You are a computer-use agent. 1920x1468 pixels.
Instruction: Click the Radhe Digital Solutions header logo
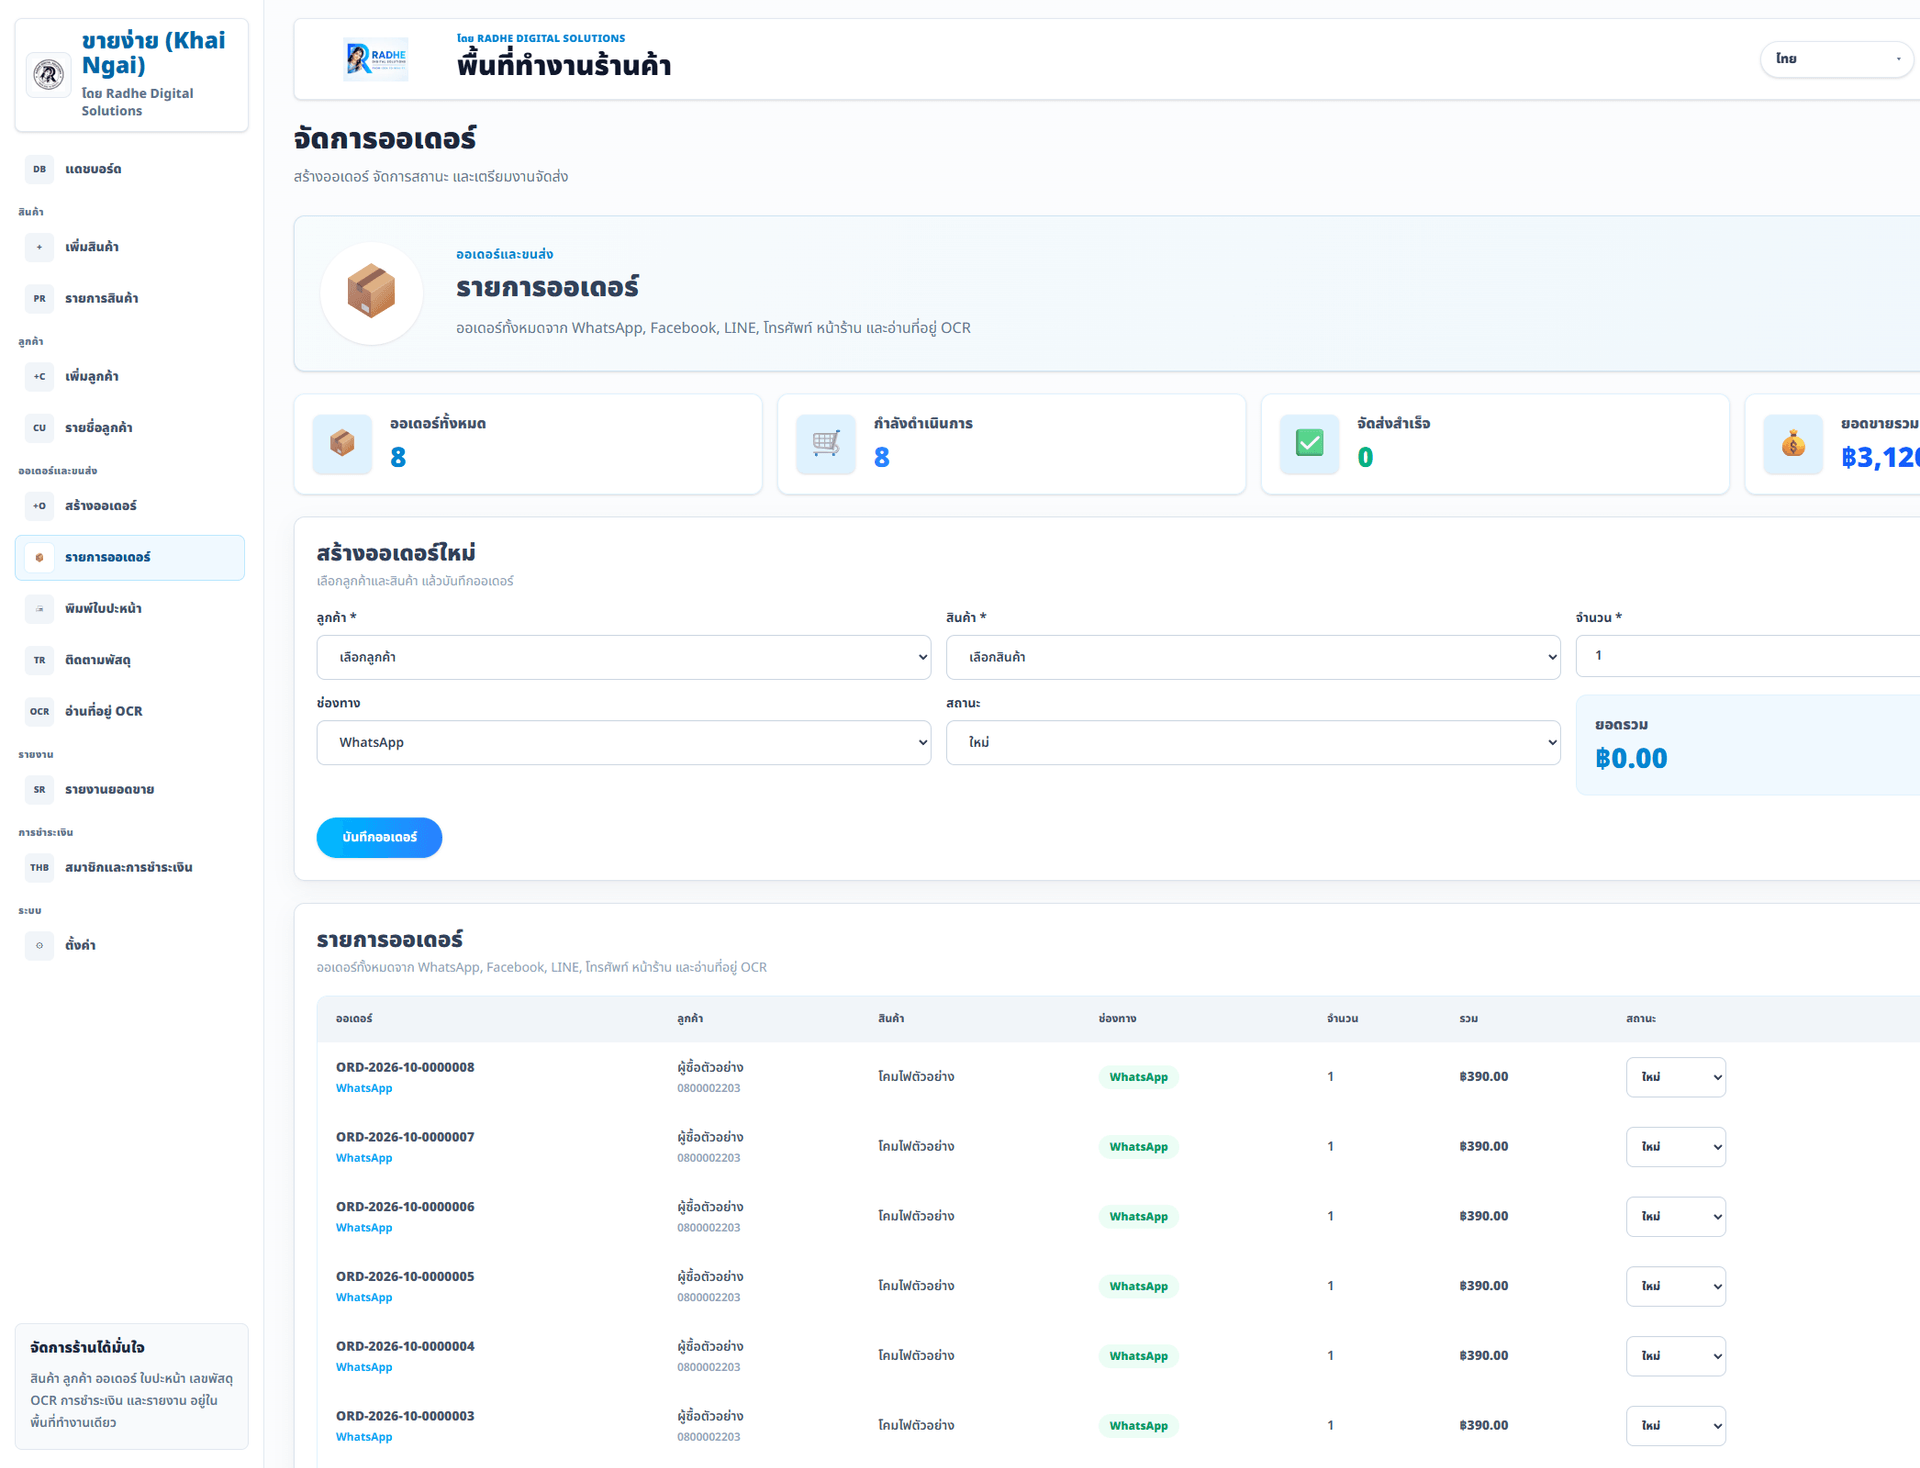pyautogui.click(x=375, y=59)
